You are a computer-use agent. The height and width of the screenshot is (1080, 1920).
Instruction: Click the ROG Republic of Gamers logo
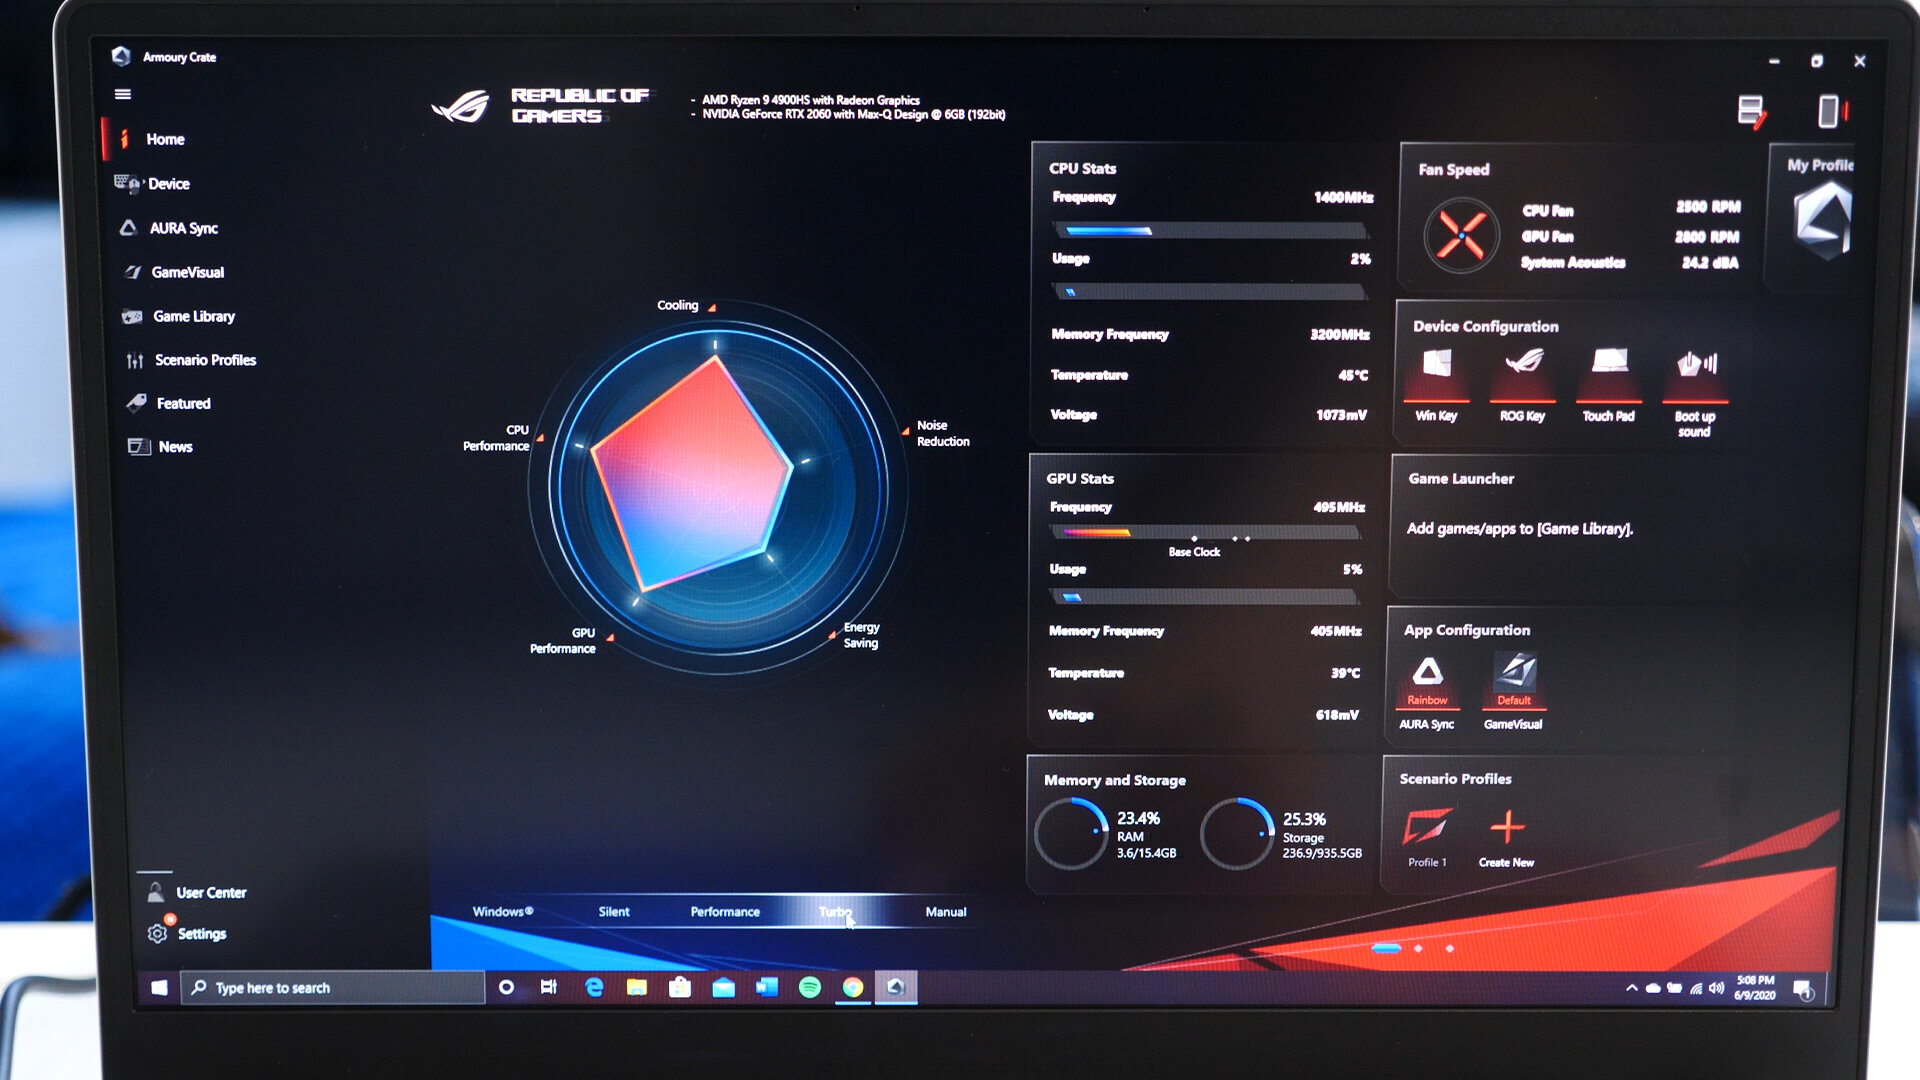(x=541, y=105)
